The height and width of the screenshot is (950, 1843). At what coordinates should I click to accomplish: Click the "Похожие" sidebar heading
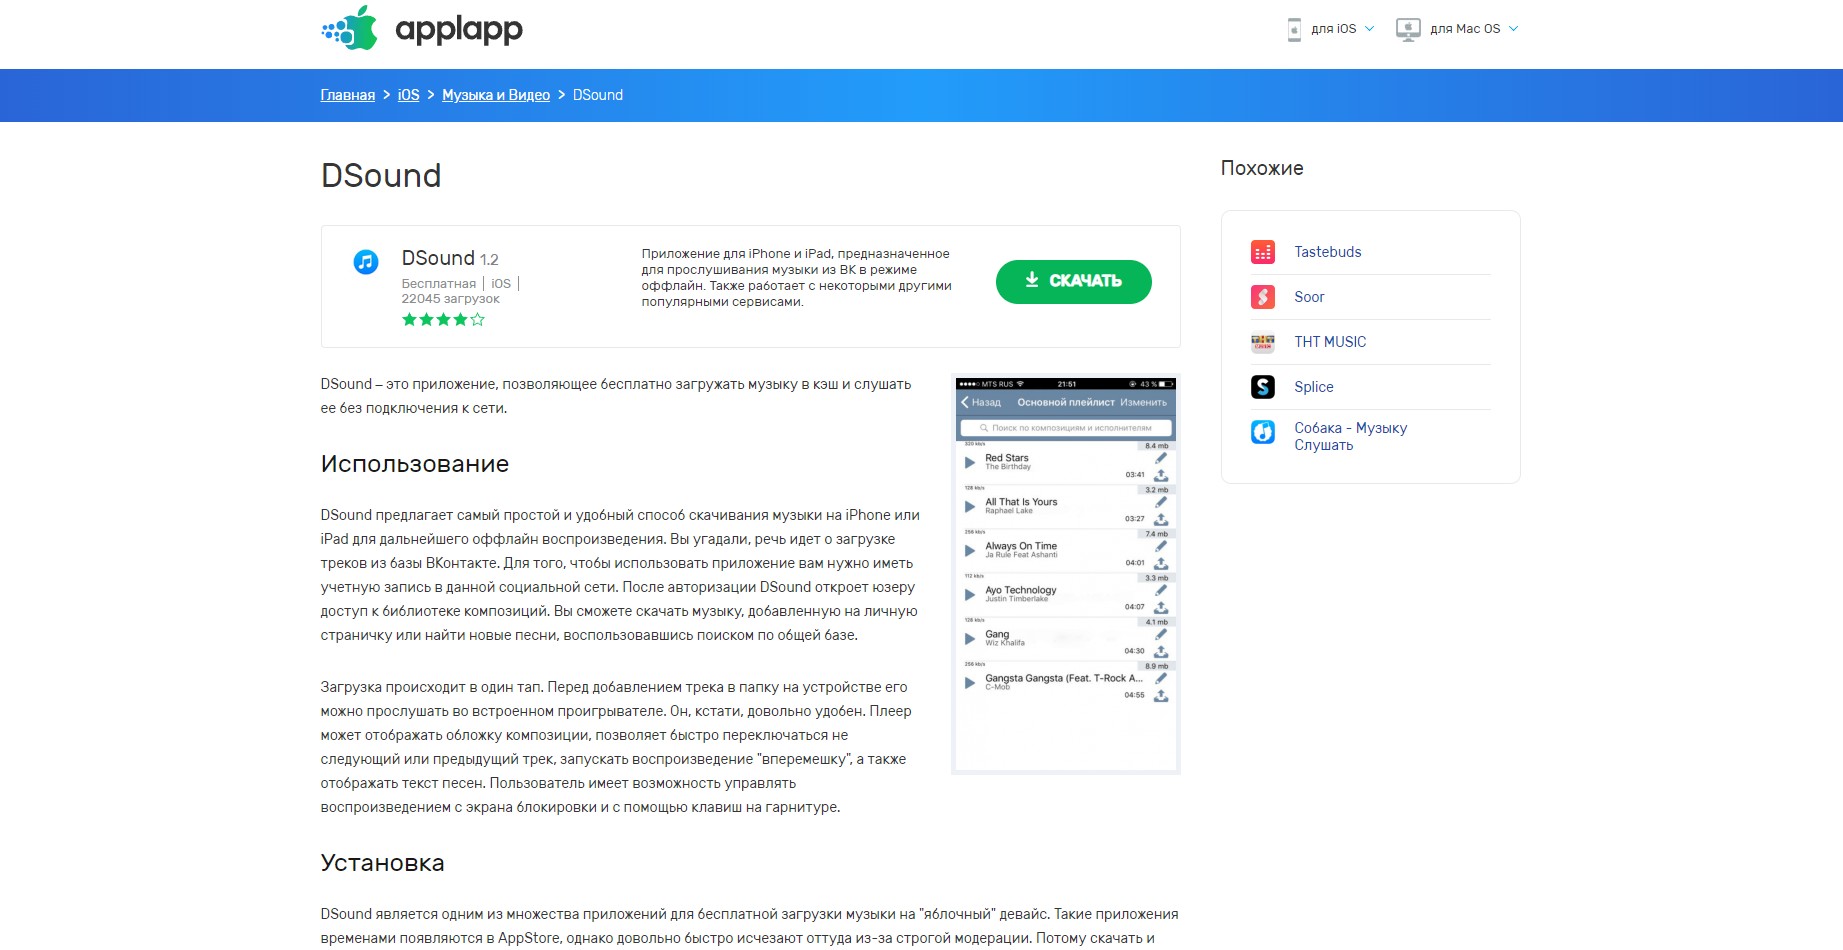[1262, 168]
